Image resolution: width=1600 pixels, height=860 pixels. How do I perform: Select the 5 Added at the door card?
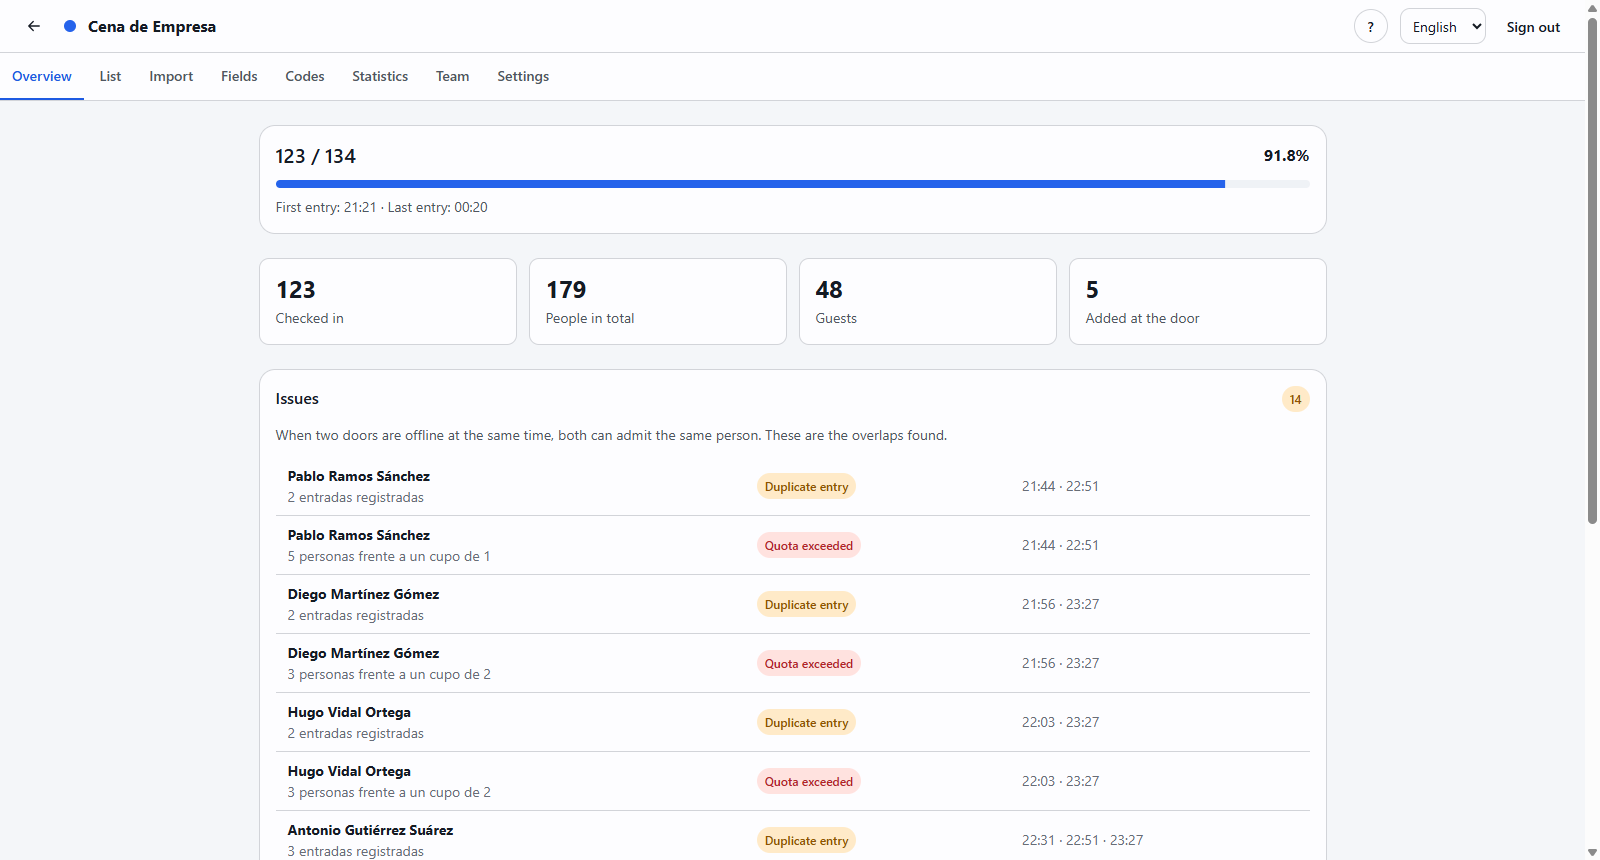(1198, 302)
